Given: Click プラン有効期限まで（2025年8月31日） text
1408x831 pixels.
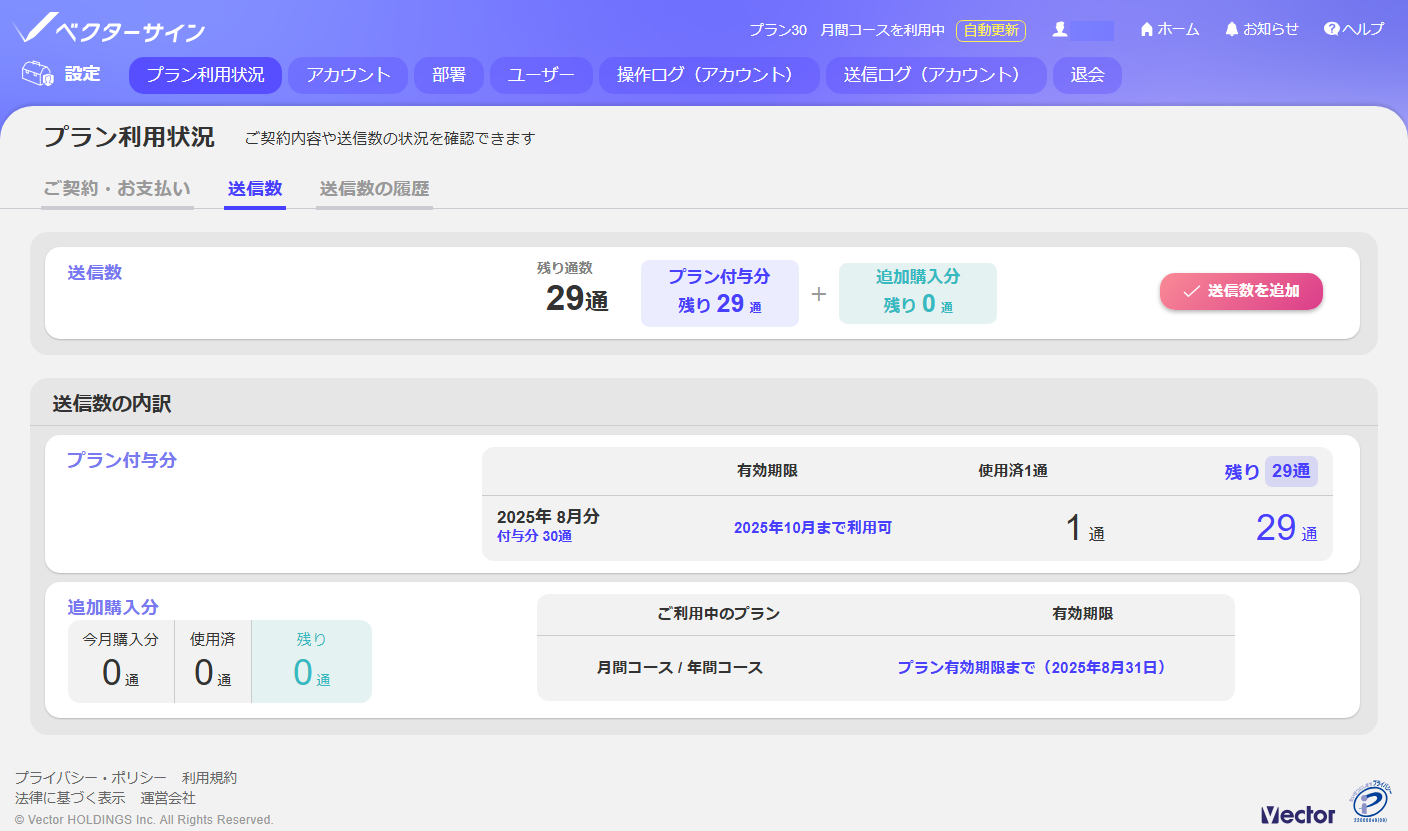Looking at the screenshot, I should click(x=1032, y=667).
